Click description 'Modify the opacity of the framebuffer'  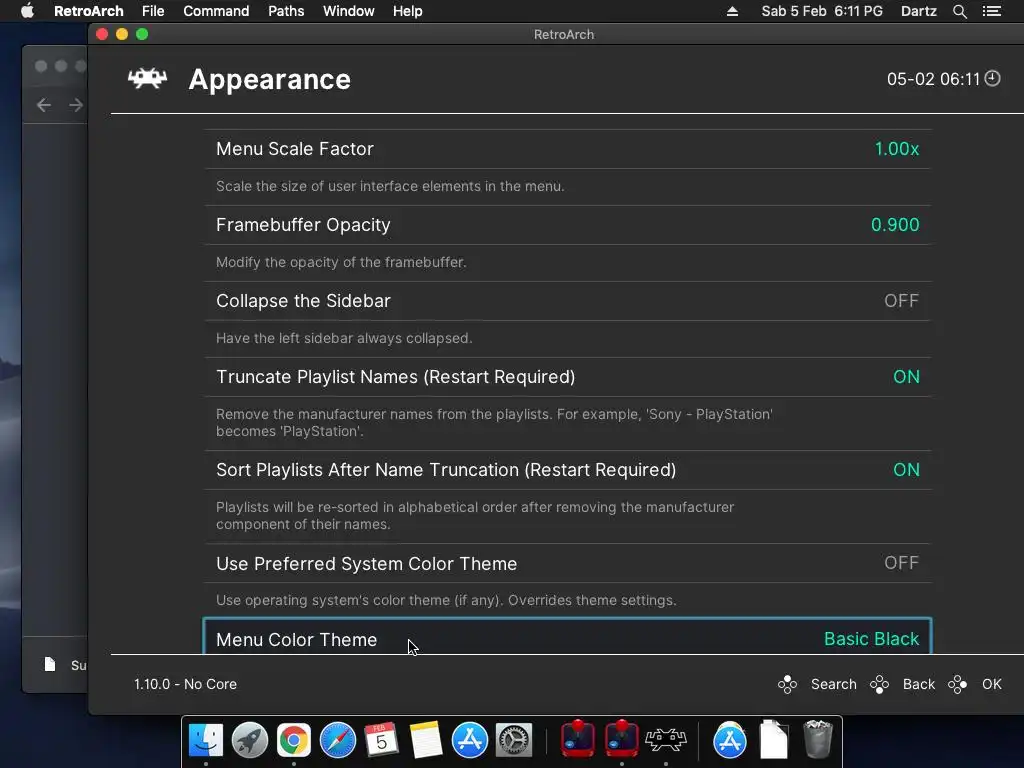[x=341, y=262]
